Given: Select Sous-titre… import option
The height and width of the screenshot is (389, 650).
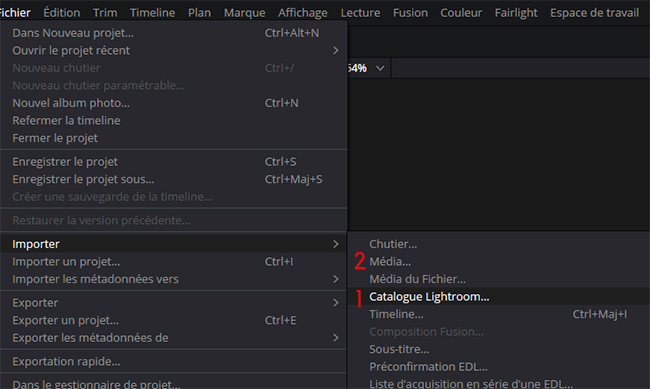Looking at the screenshot, I should tap(499, 349).
